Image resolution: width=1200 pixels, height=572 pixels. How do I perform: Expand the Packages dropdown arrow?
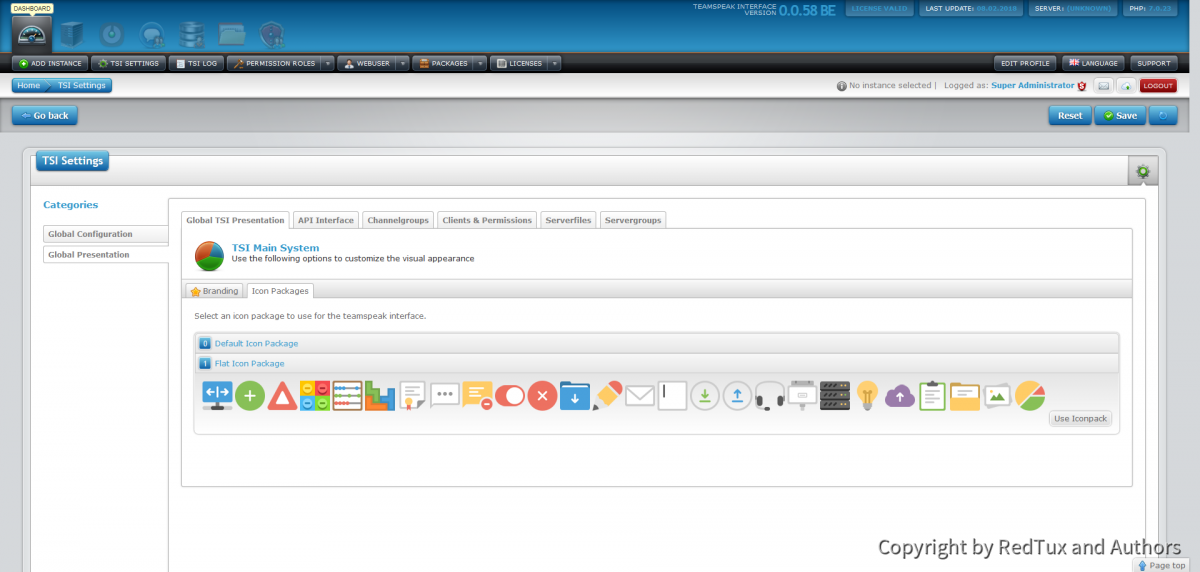[x=480, y=63]
